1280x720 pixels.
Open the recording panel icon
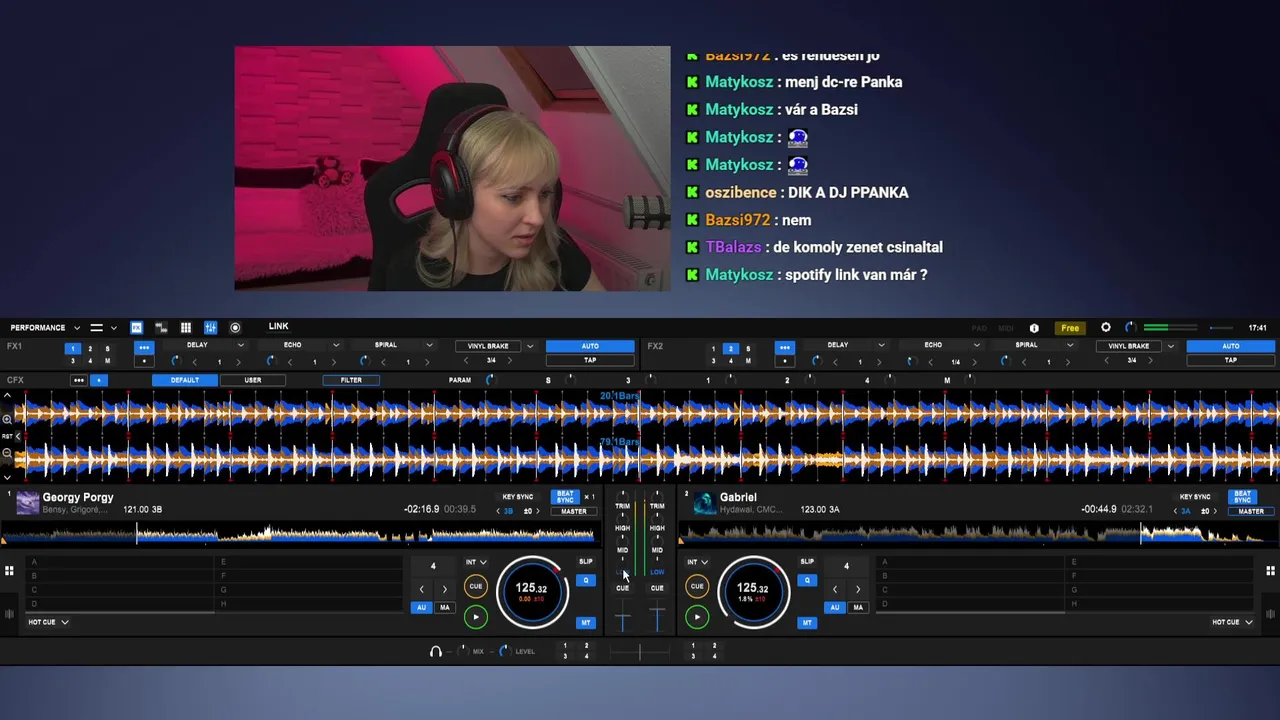(x=235, y=328)
